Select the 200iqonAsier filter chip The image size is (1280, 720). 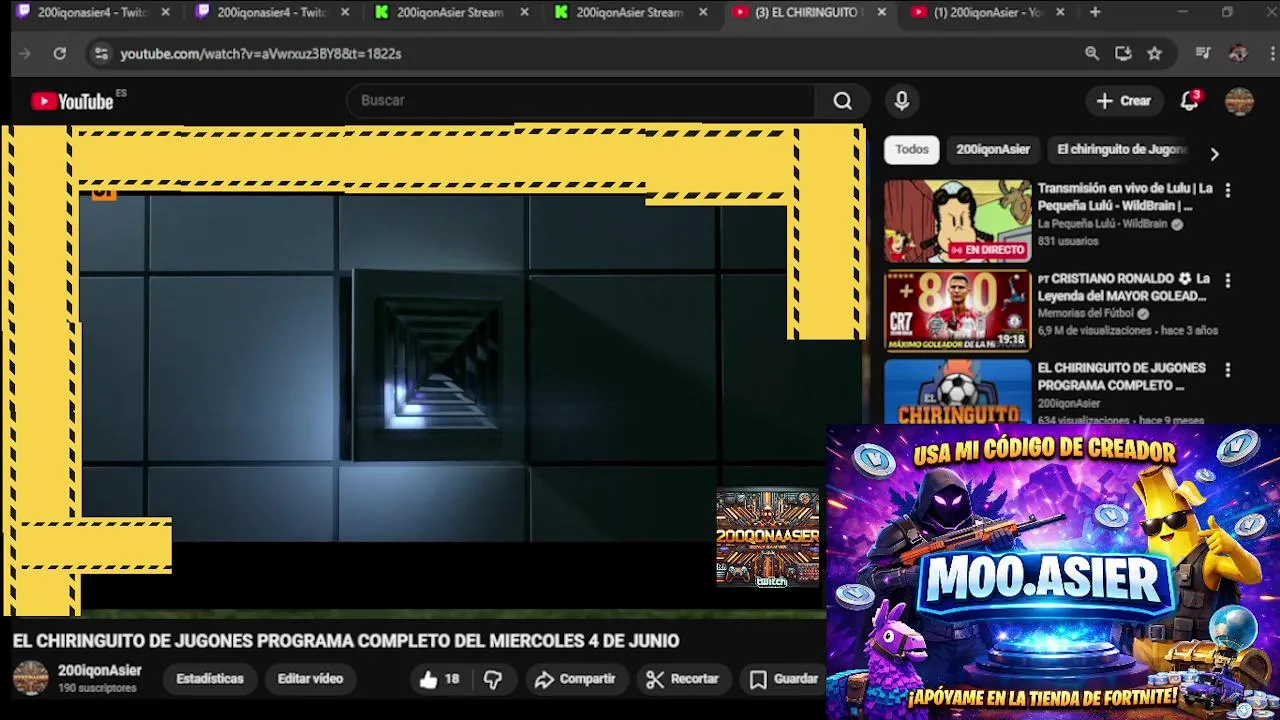[x=993, y=149]
